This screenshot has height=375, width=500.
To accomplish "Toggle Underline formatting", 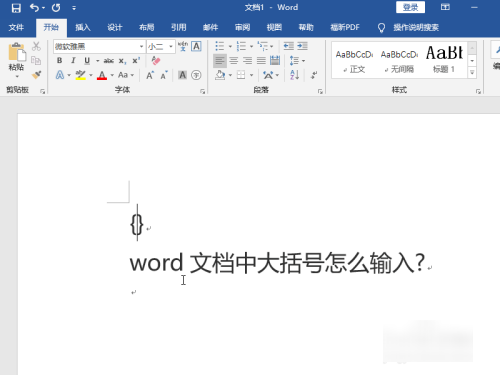I will [x=87, y=61].
